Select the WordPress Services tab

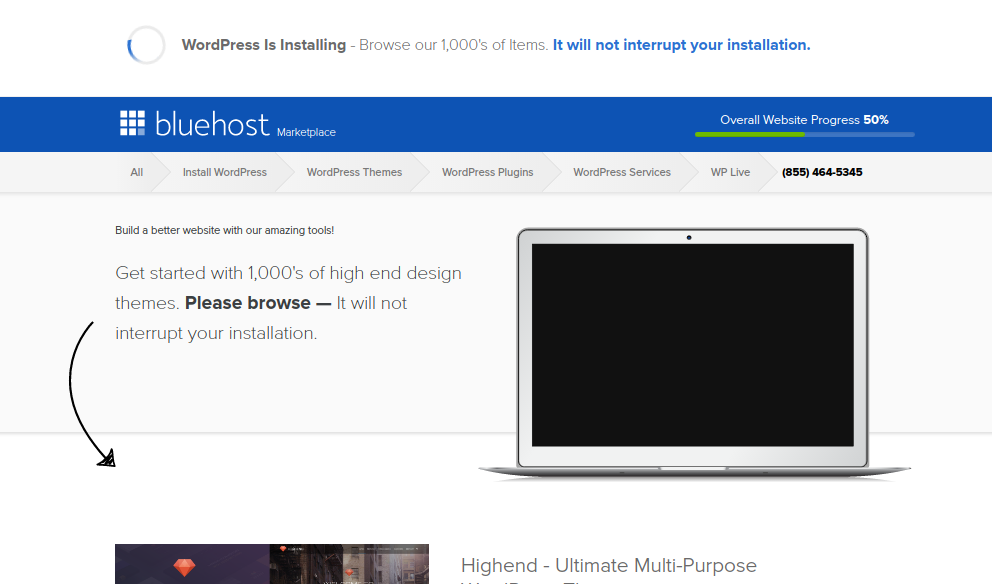coord(622,172)
